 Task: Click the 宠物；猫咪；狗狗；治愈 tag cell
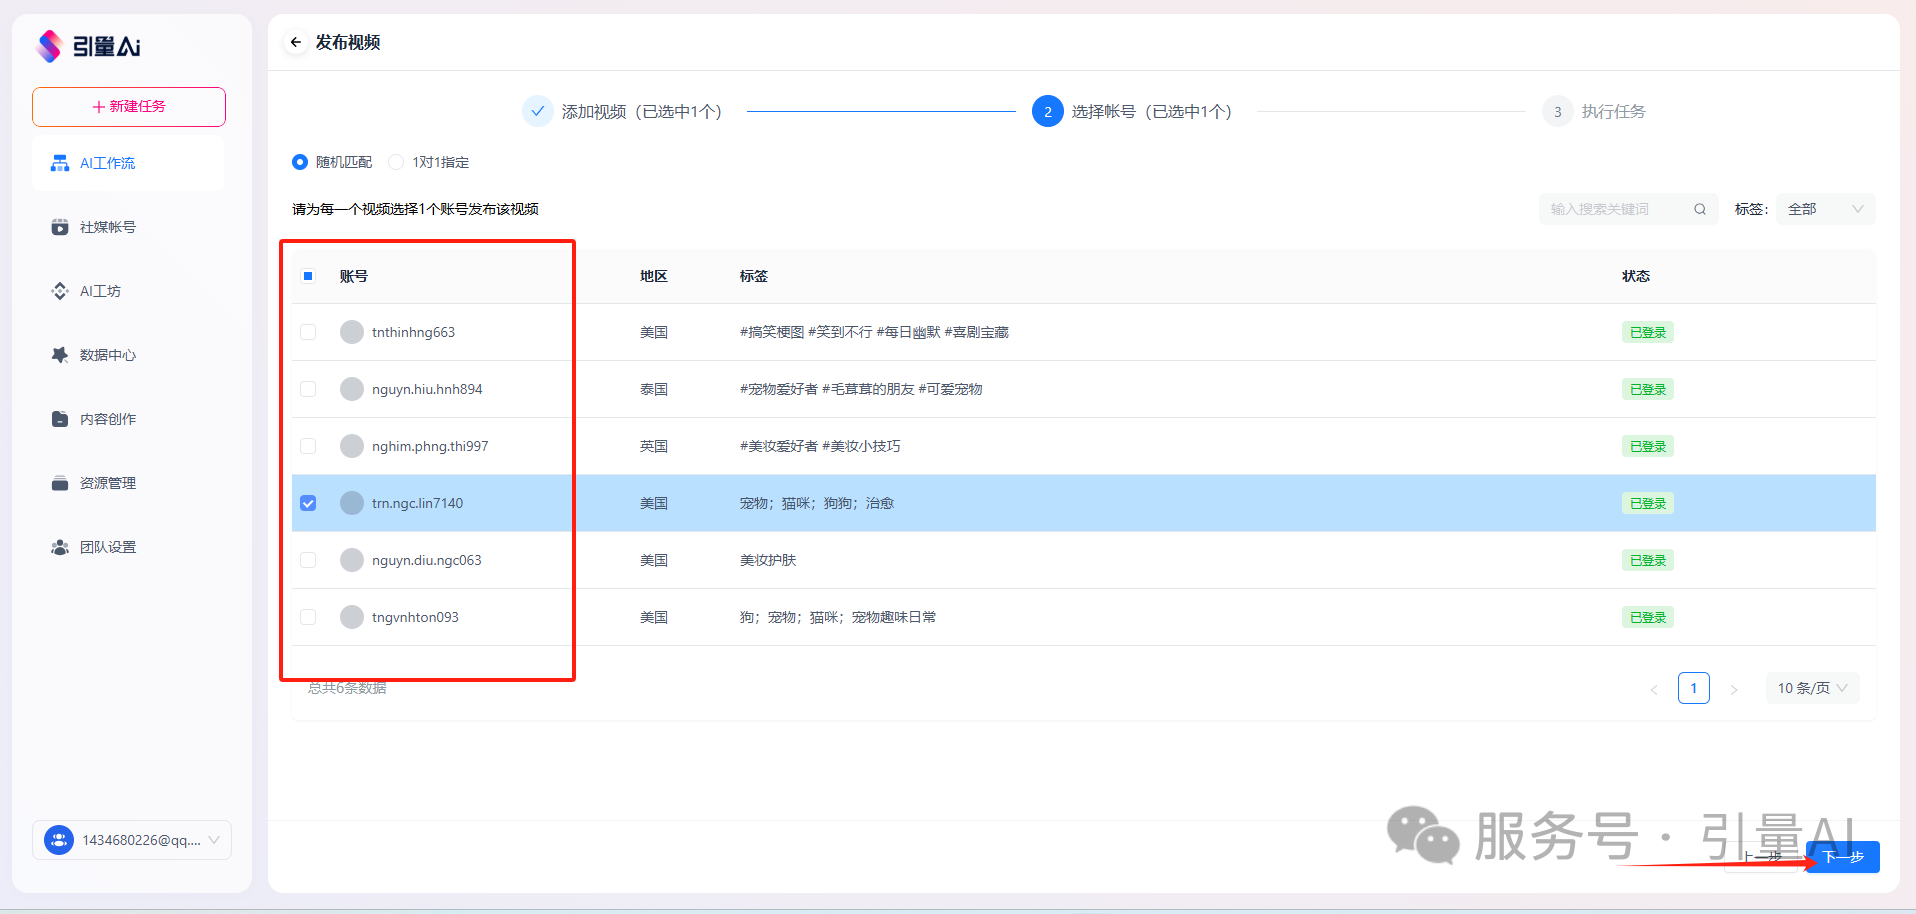point(817,503)
